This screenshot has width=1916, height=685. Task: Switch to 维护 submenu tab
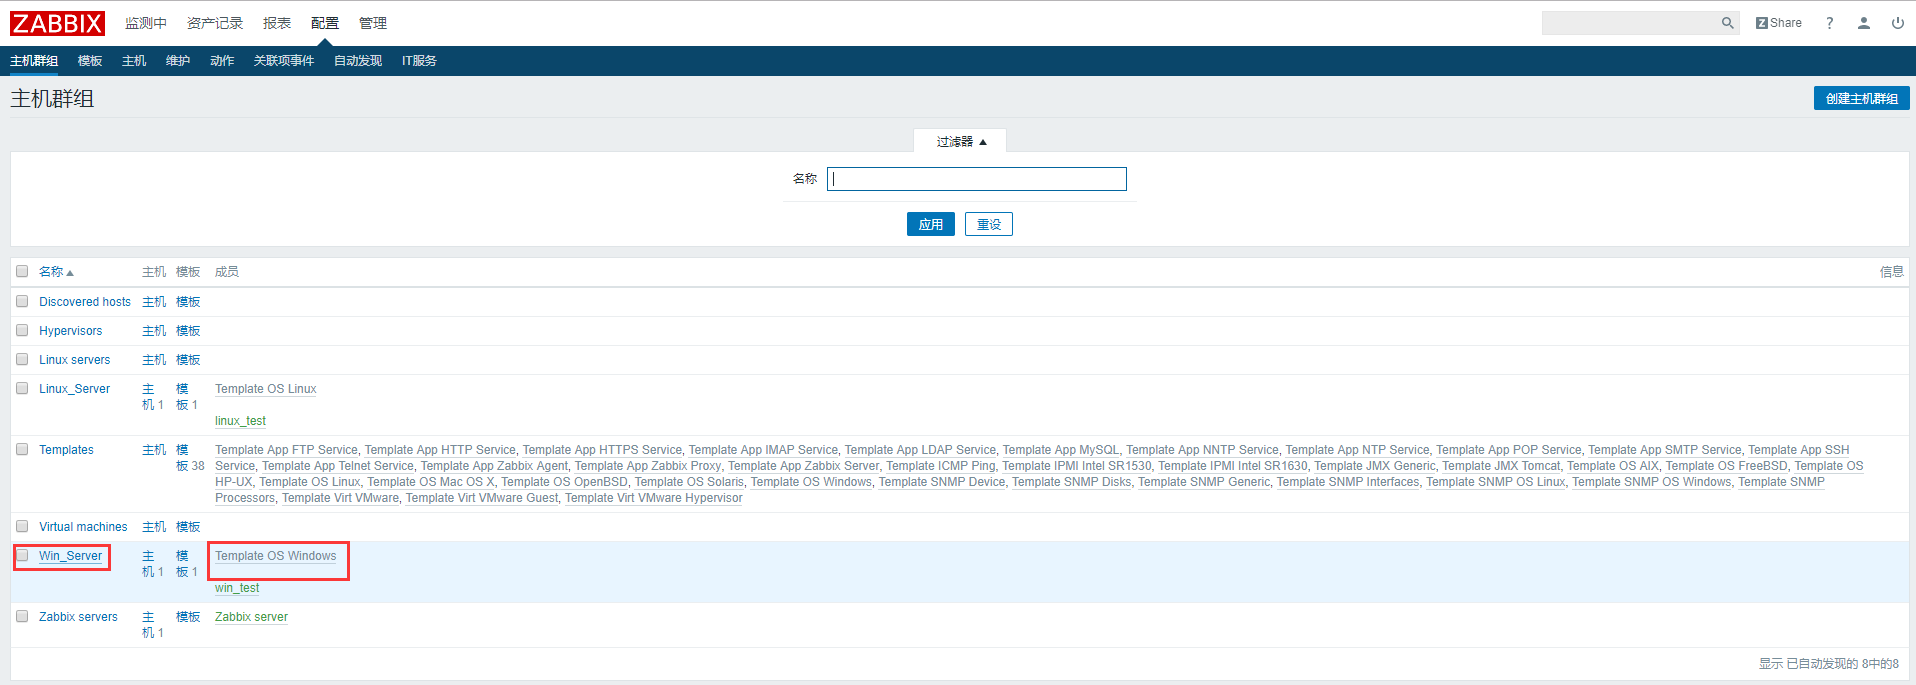(x=178, y=61)
